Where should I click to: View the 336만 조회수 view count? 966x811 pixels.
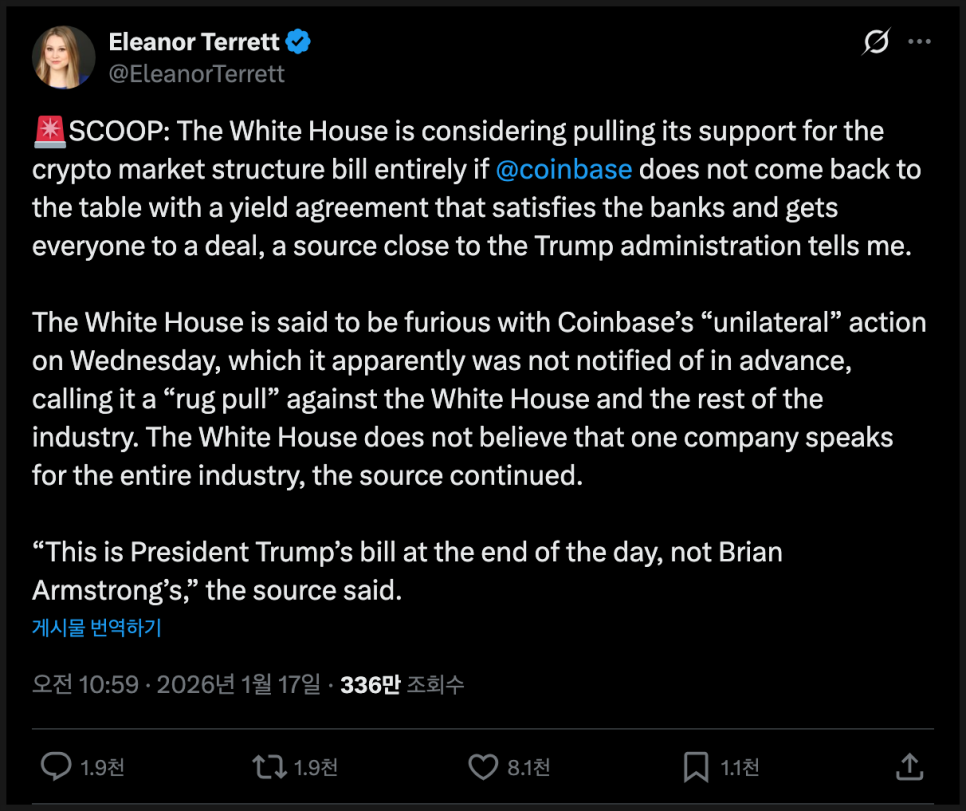[x=402, y=685]
